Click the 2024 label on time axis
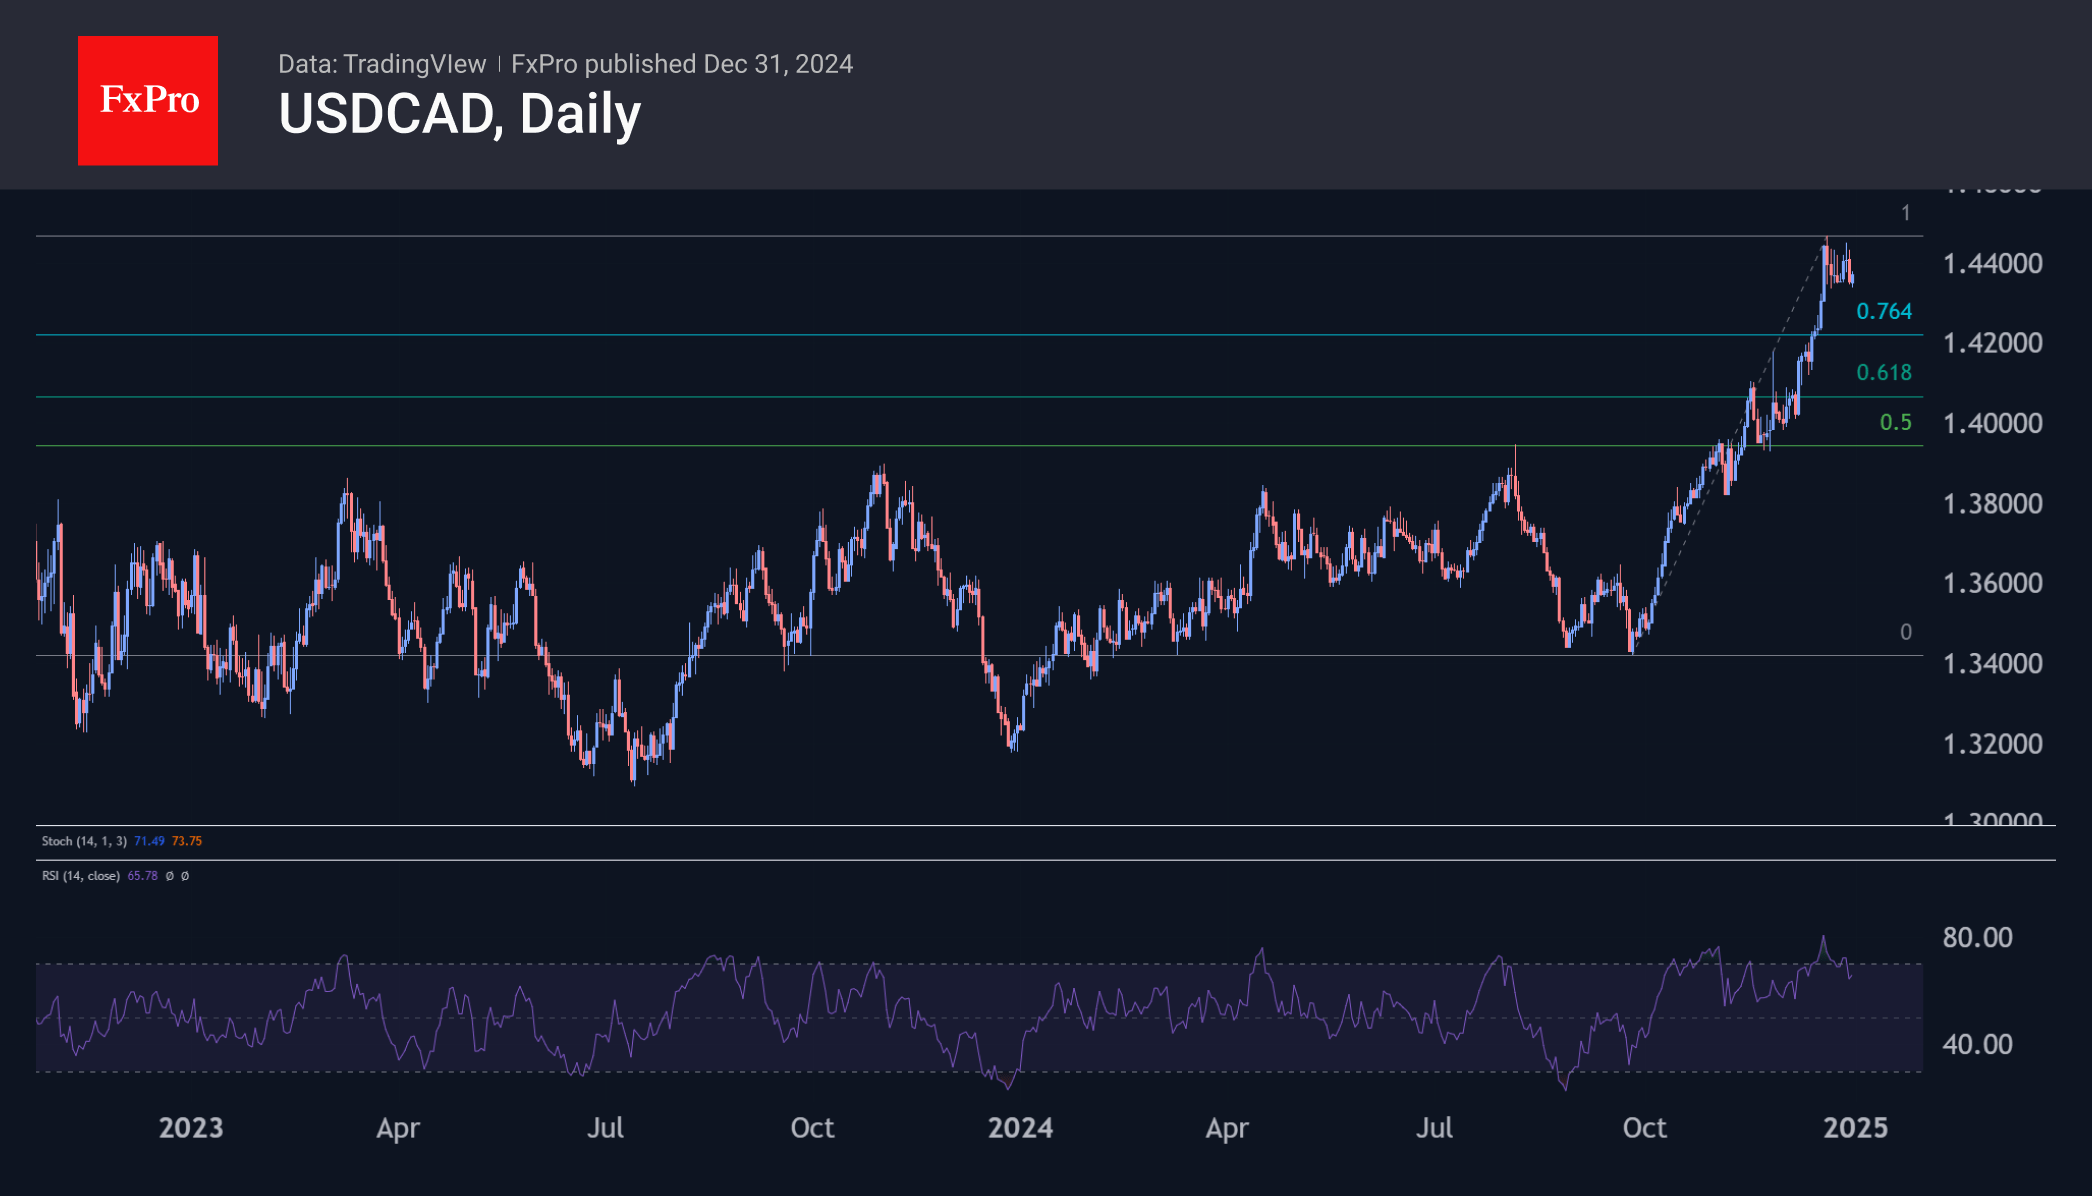Viewport: 2092px width, 1196px height. [1020, 1128]
